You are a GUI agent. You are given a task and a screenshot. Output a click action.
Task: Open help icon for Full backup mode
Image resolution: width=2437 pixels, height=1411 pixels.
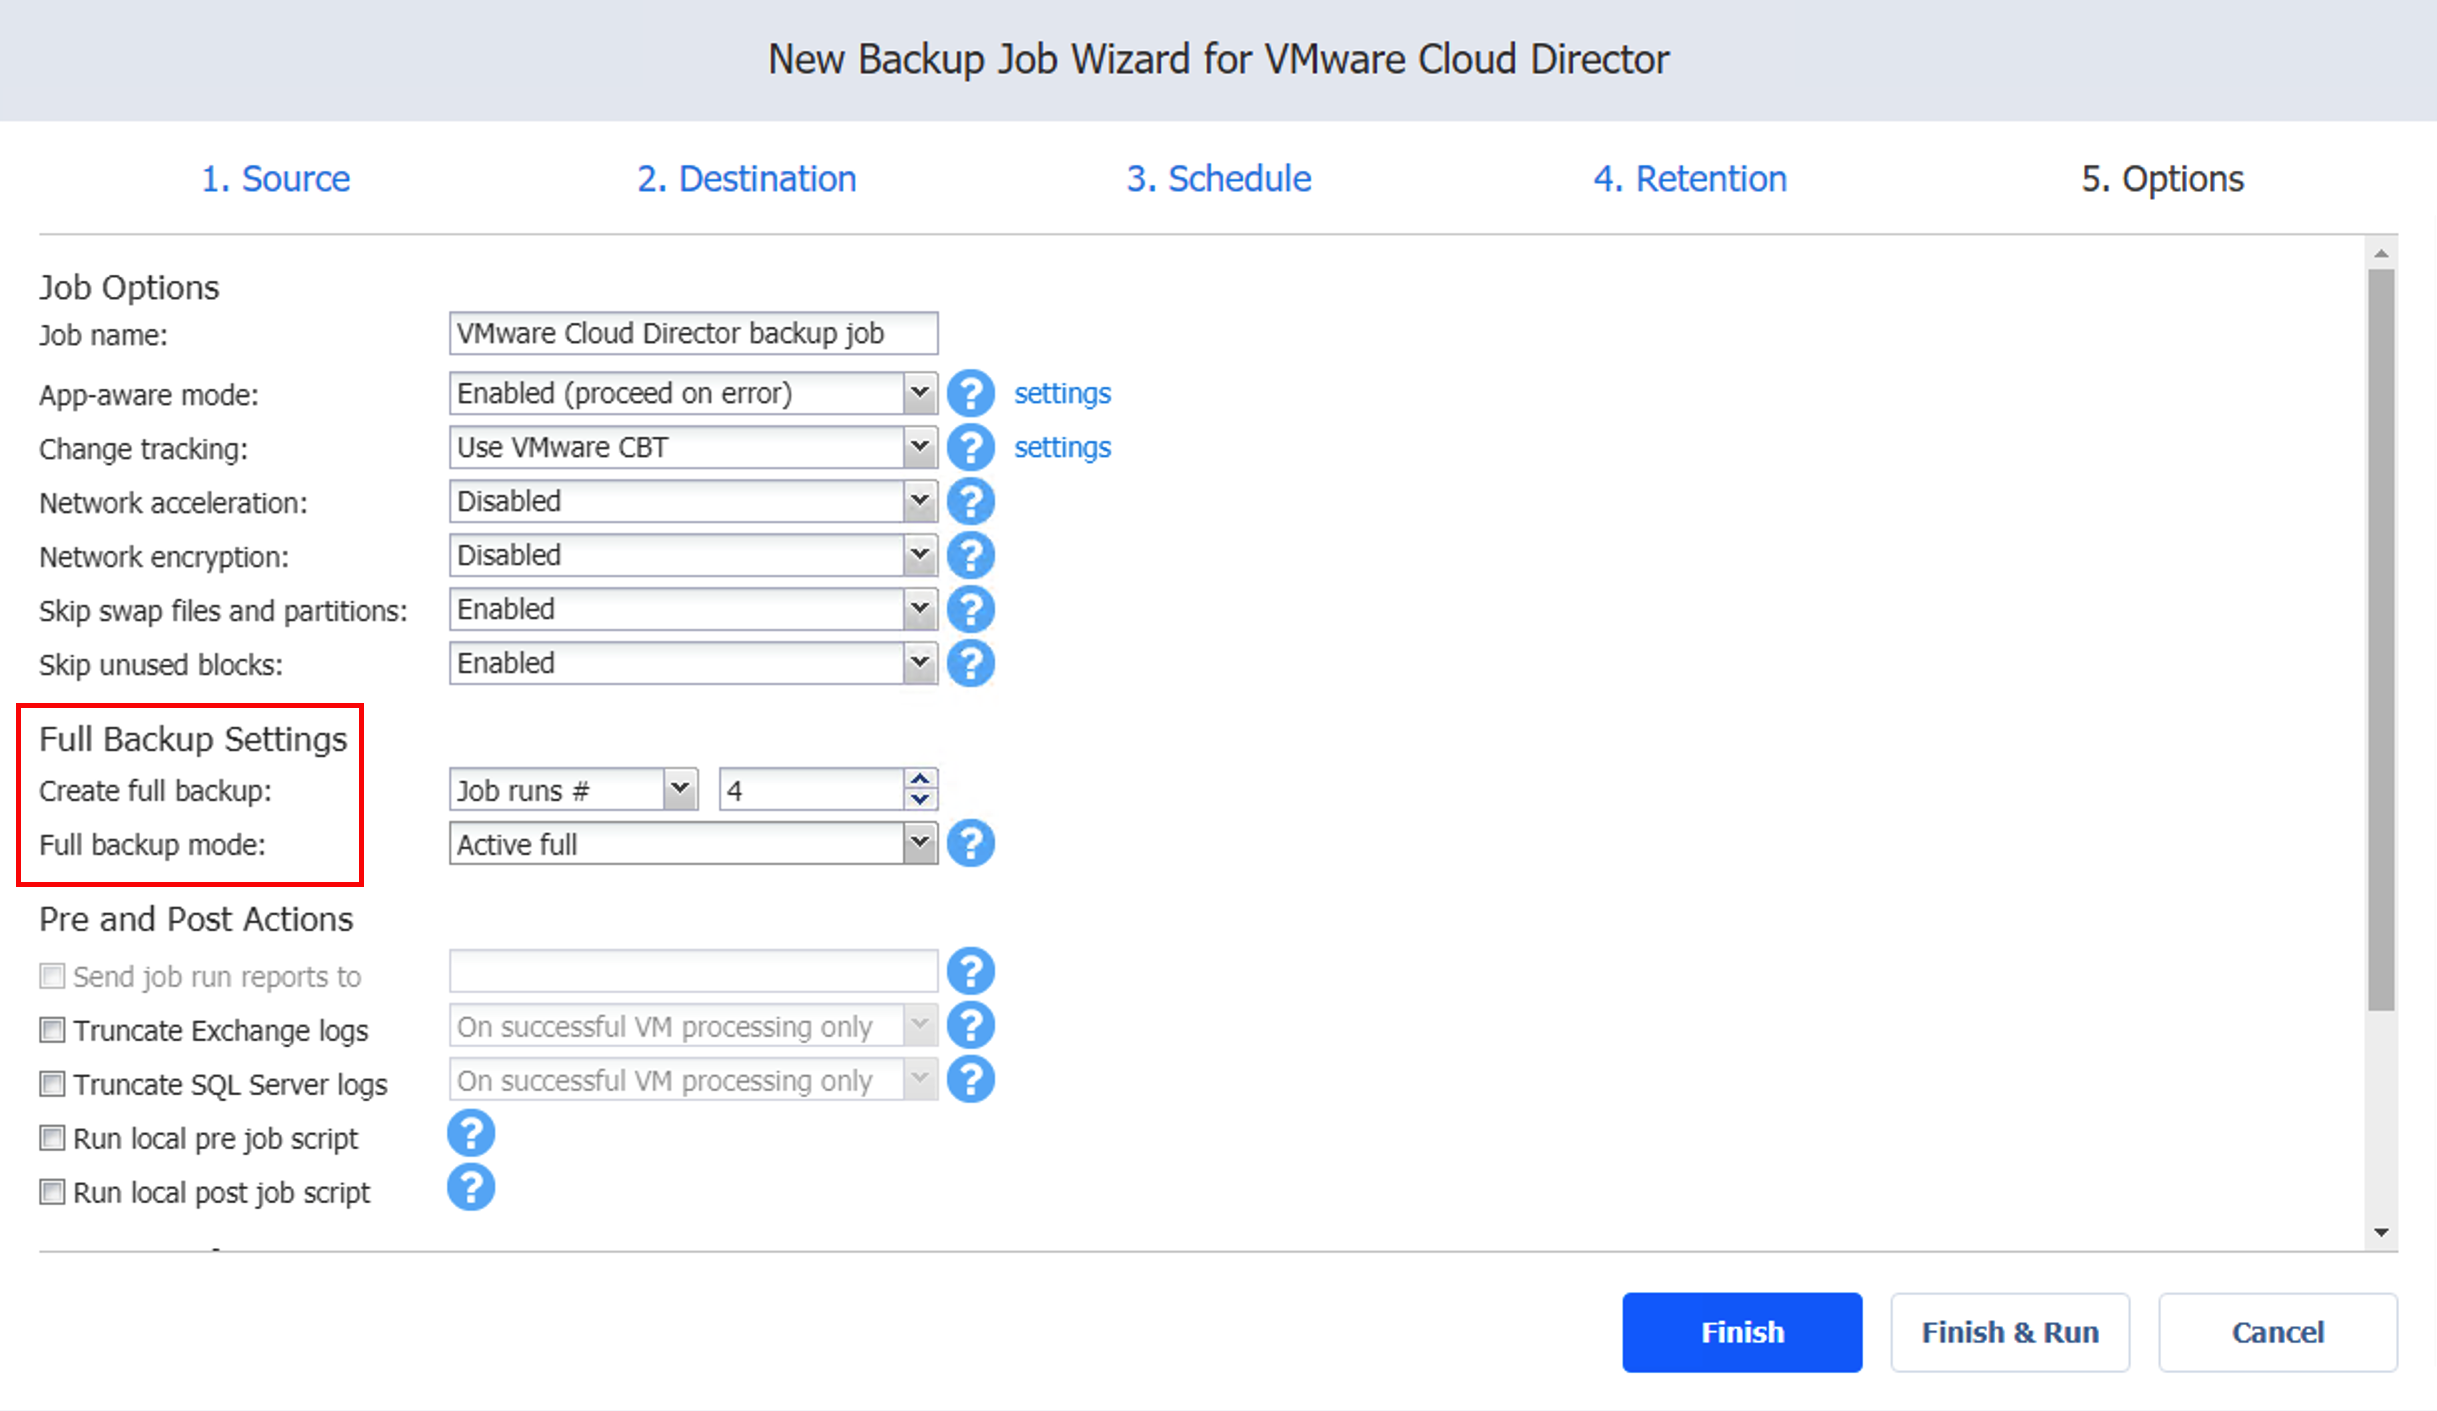click(x=970, y=843)
